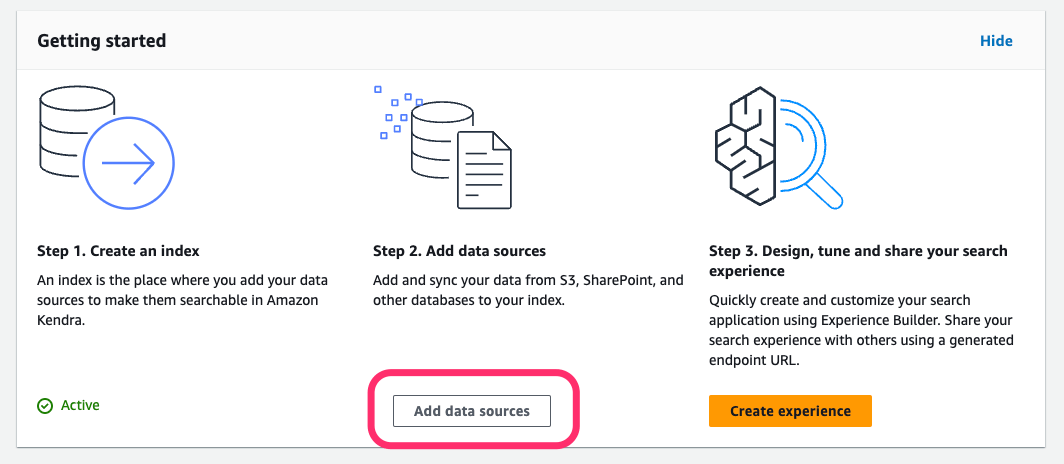This screenshot has width=1064, height=464.
Task: Click the Step 2. Add data sources heading
Action: 459,252
